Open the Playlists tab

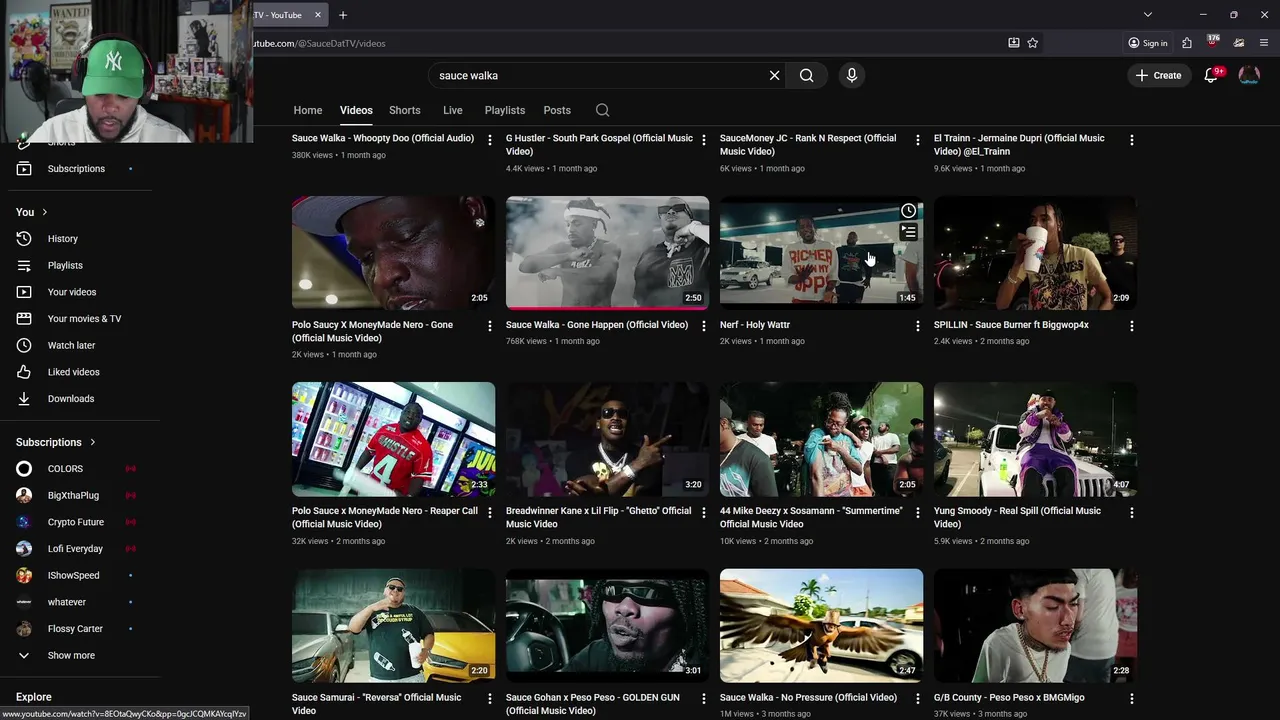click(505, 110)
